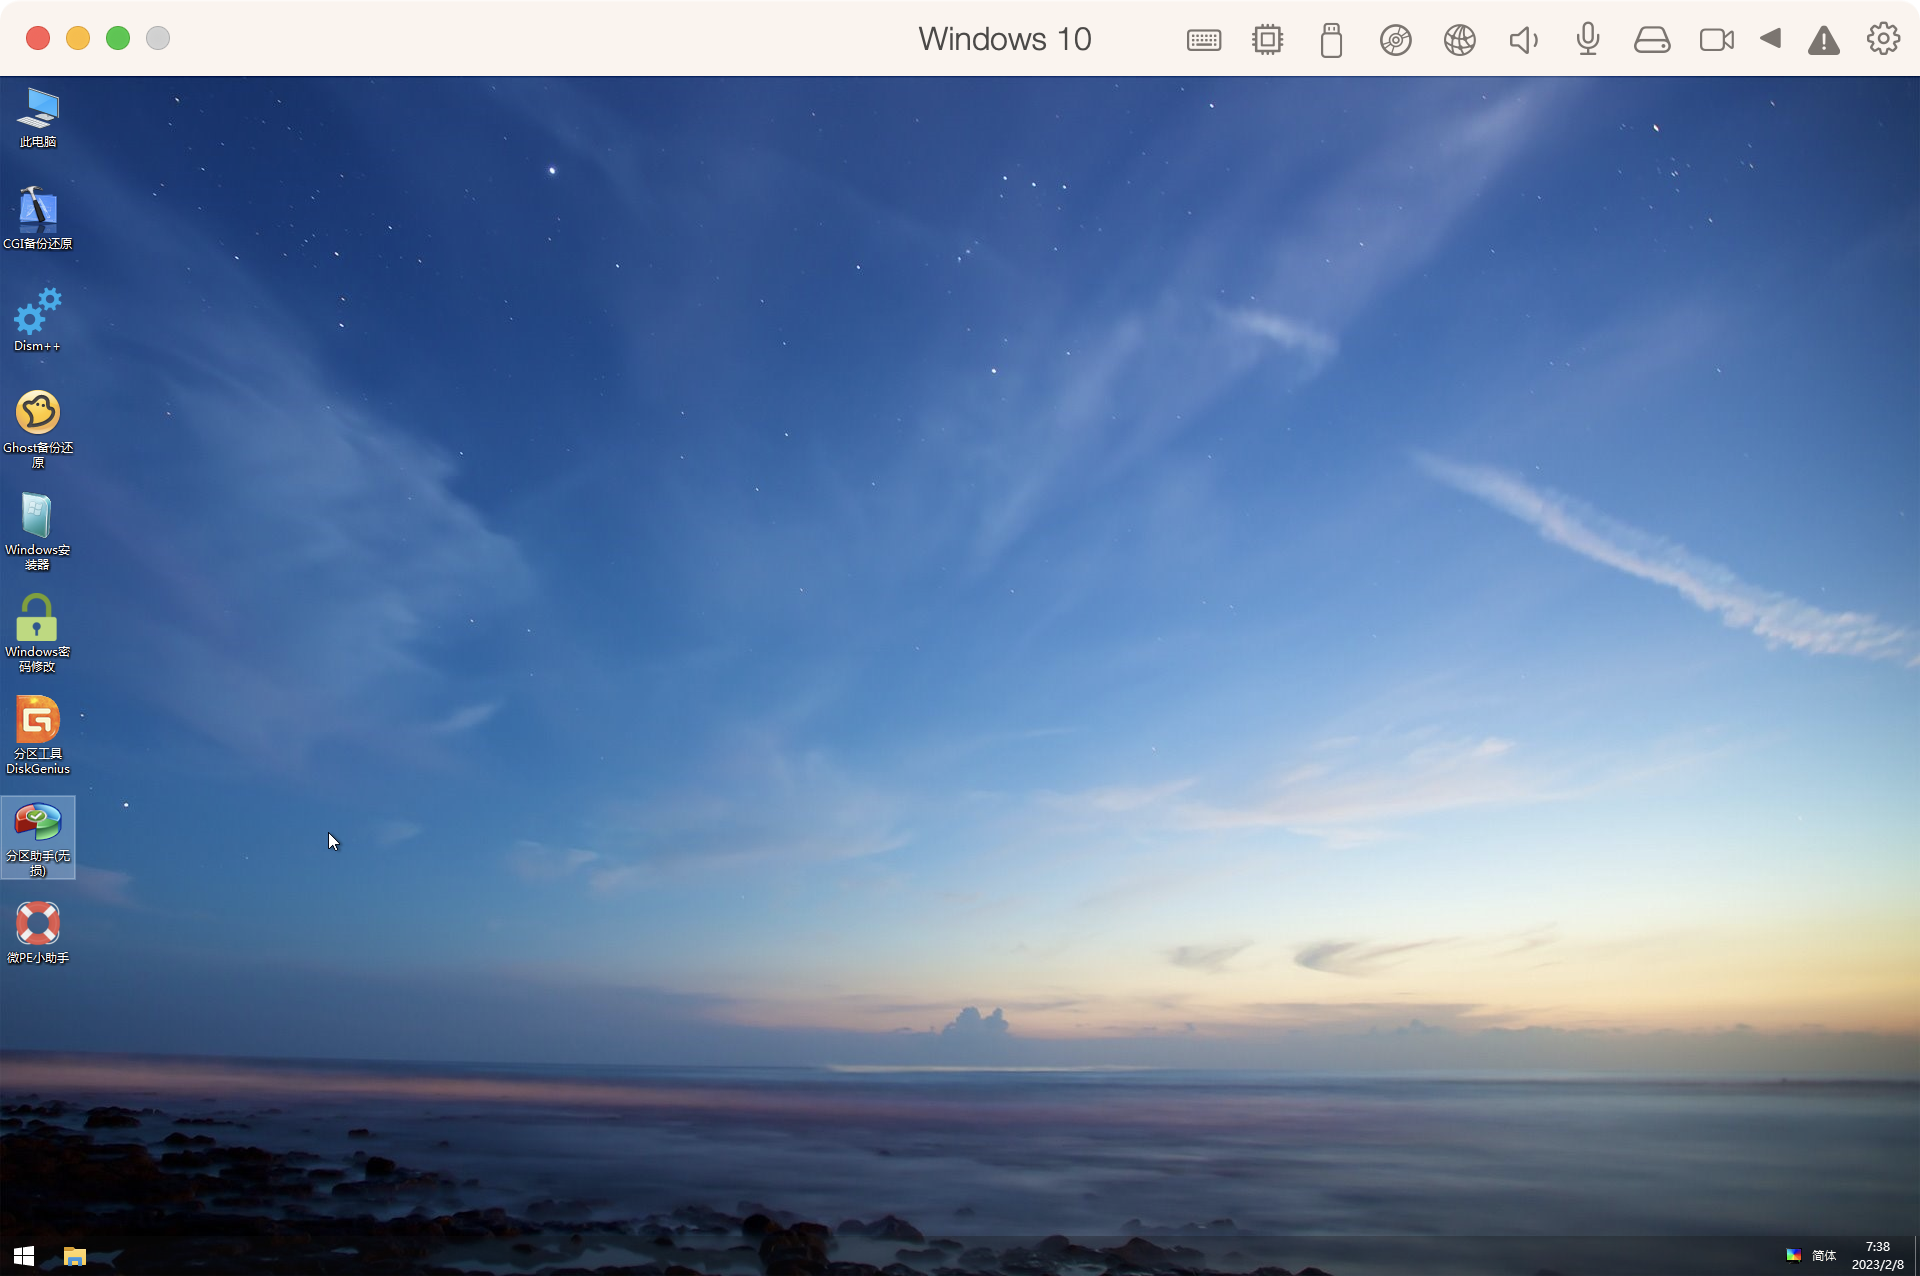Open the Windows Start menu

[24, 1256]
